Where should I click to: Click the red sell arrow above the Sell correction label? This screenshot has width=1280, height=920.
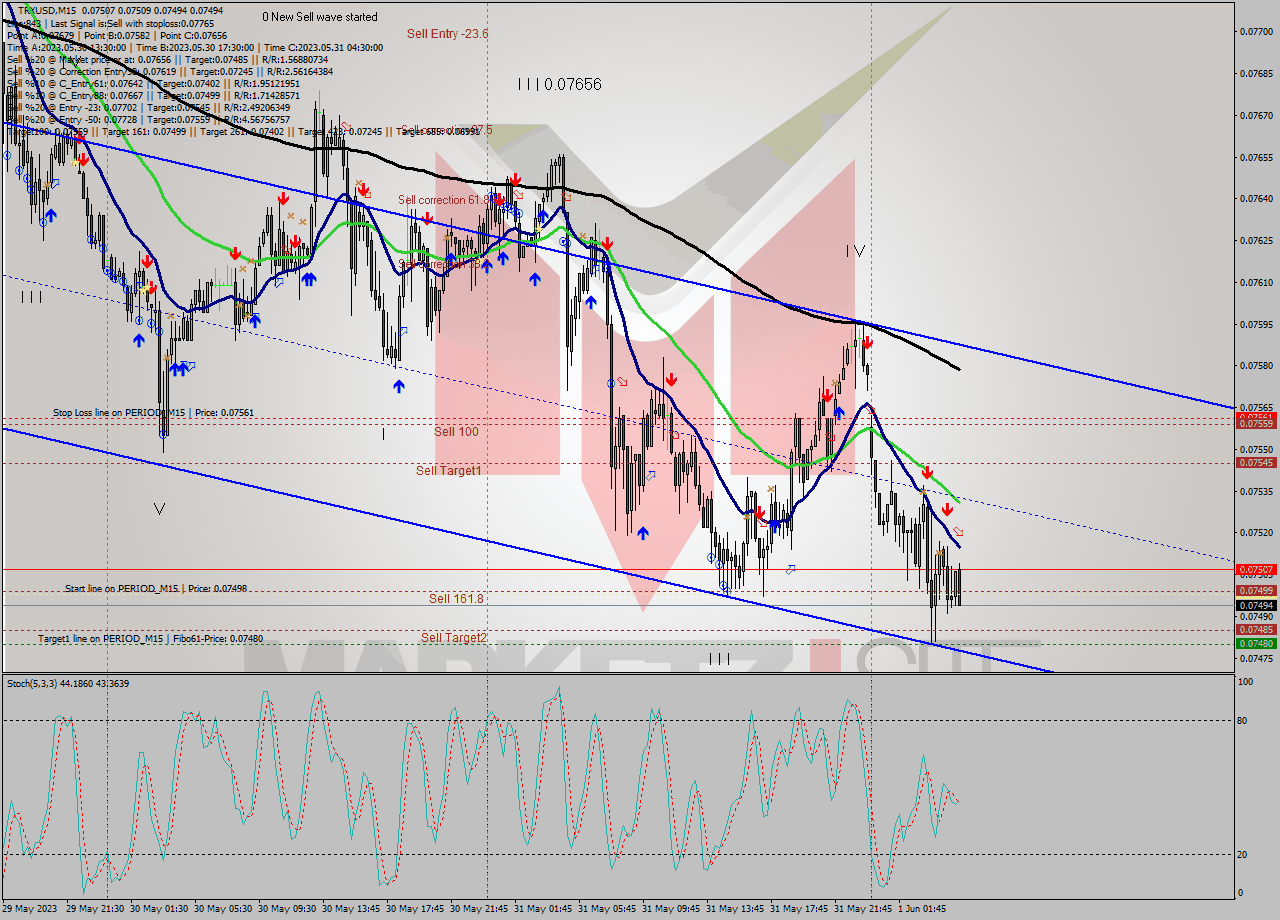coord(515,179)
